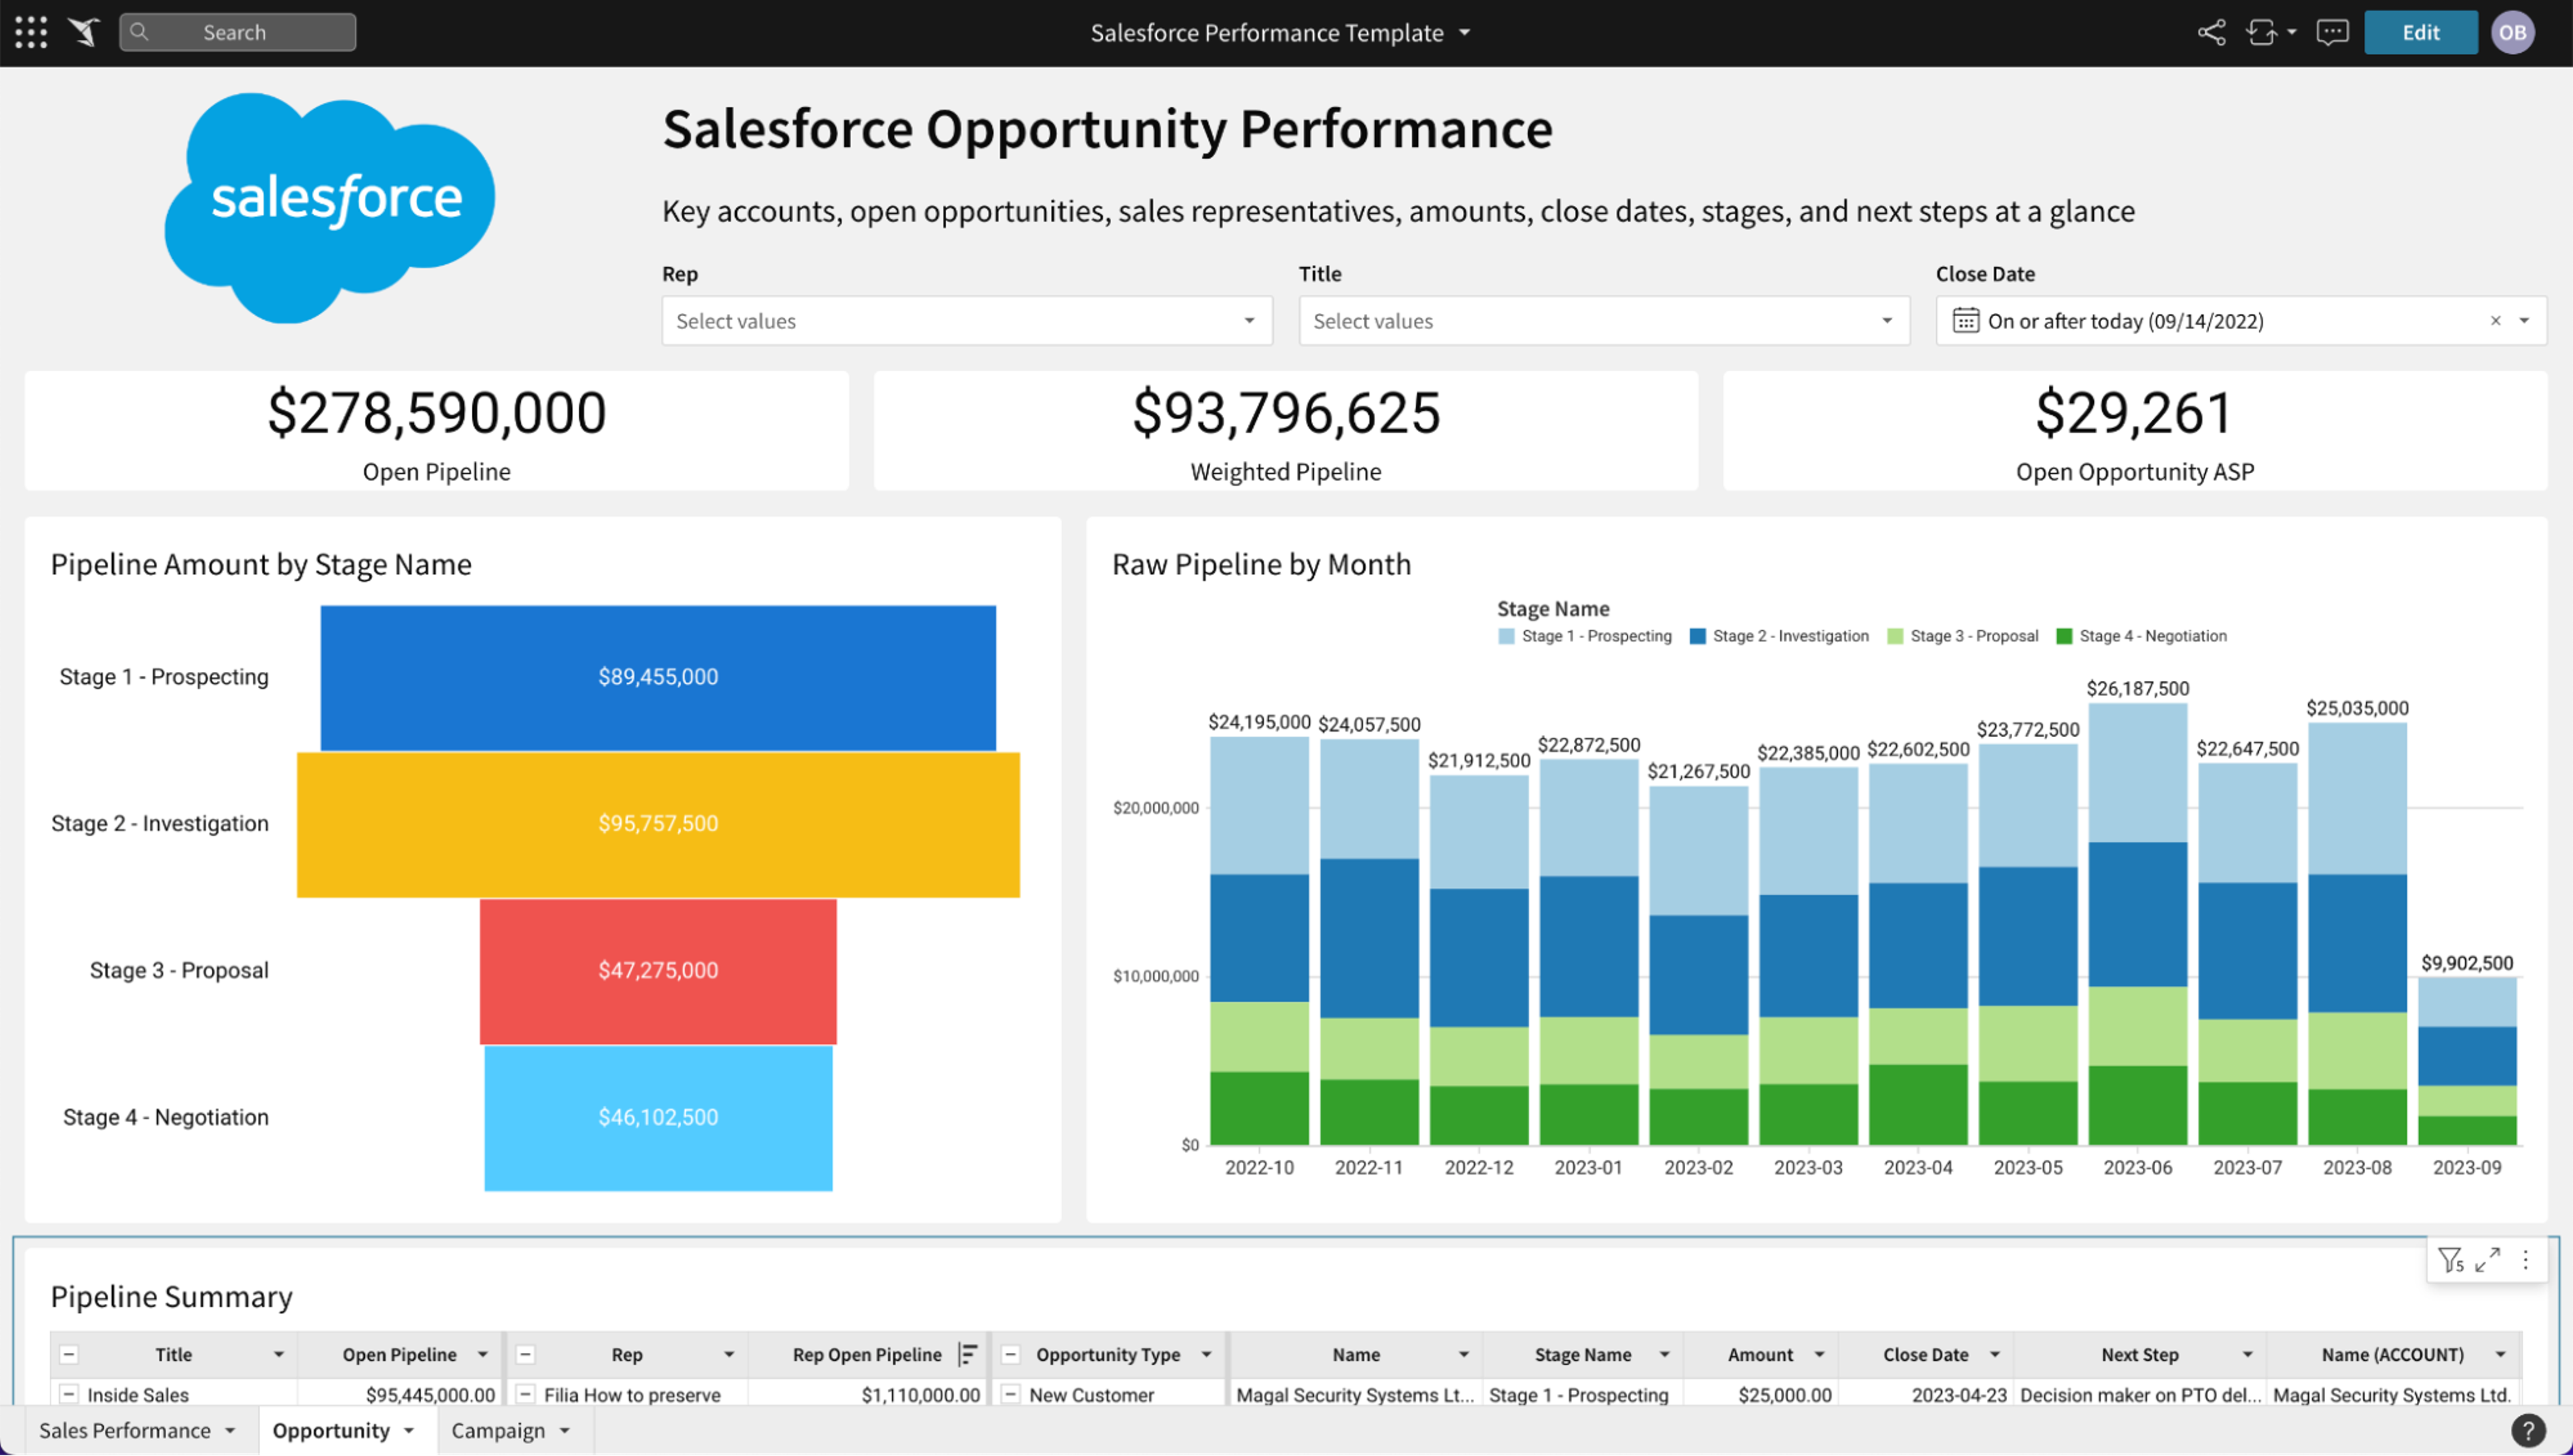Click the 2023-09 stacked bar
Screen dimensions: 2573x1456
click(x=2467, y=1061)
